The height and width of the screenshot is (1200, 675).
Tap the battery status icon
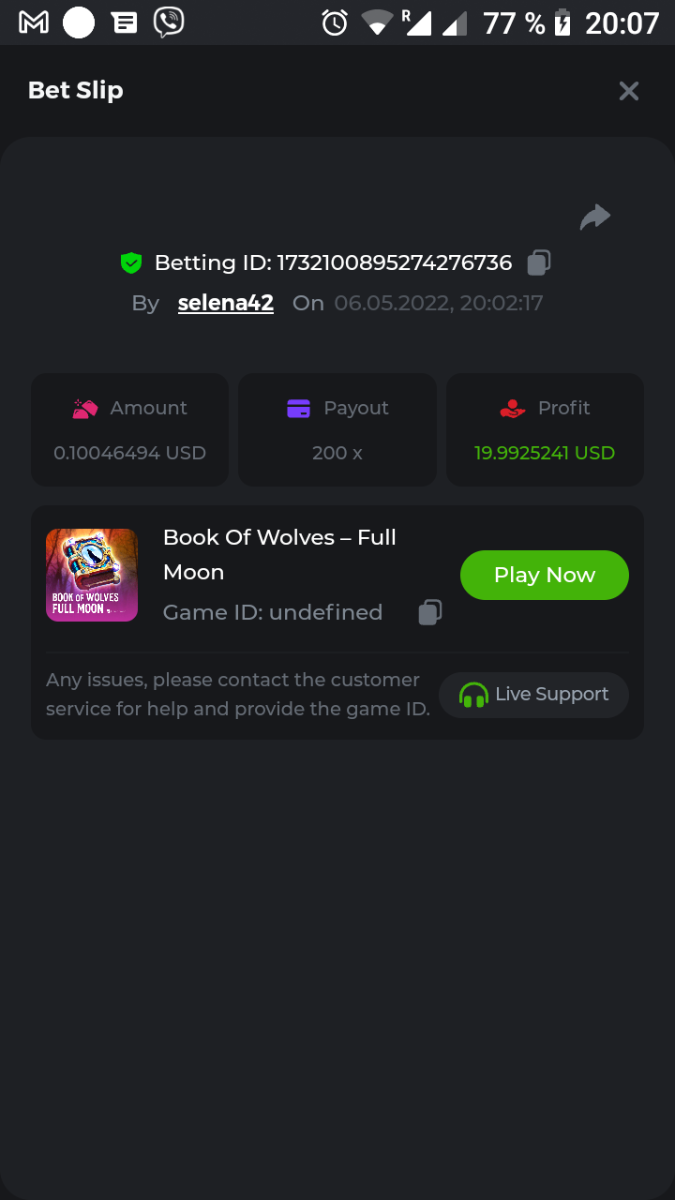pos(563,22)
